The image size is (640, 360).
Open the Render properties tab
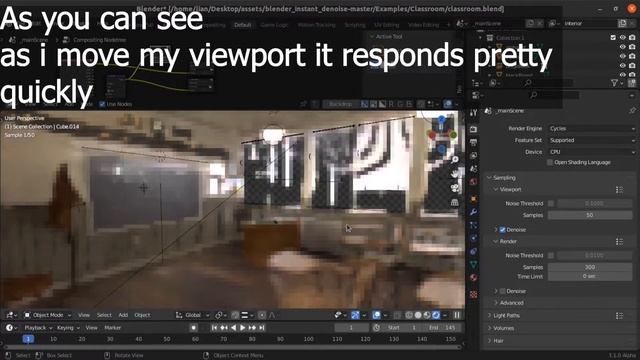click(x=473, y=129)
